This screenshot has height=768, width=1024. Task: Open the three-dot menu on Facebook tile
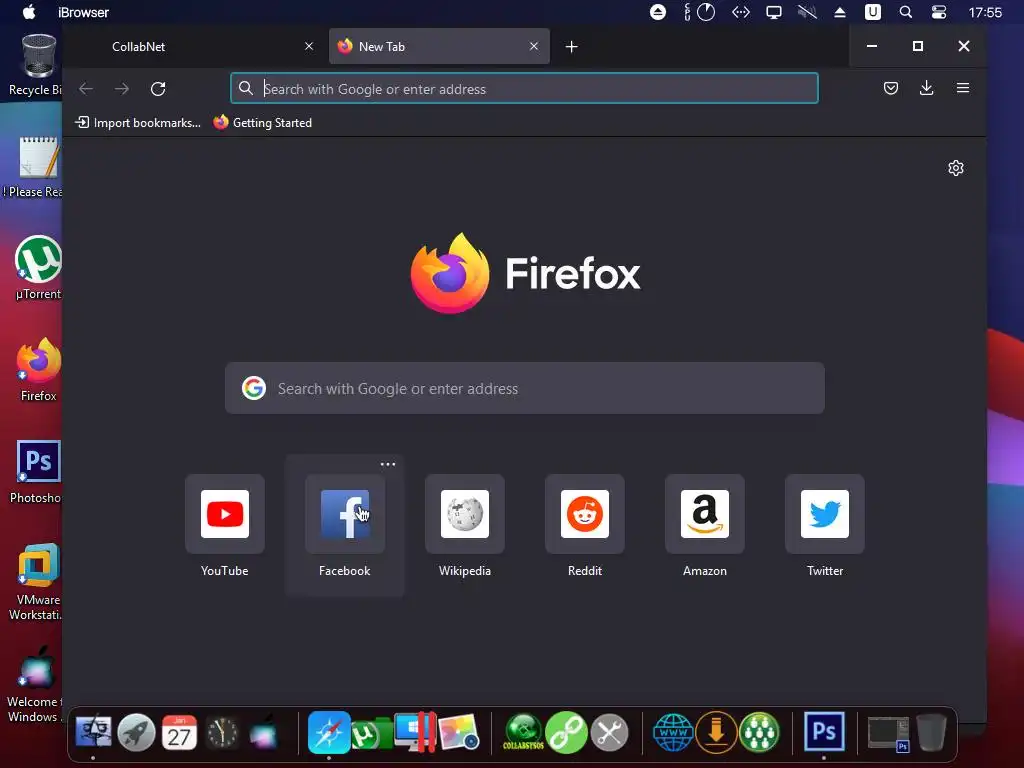click(x=388, y=464)
